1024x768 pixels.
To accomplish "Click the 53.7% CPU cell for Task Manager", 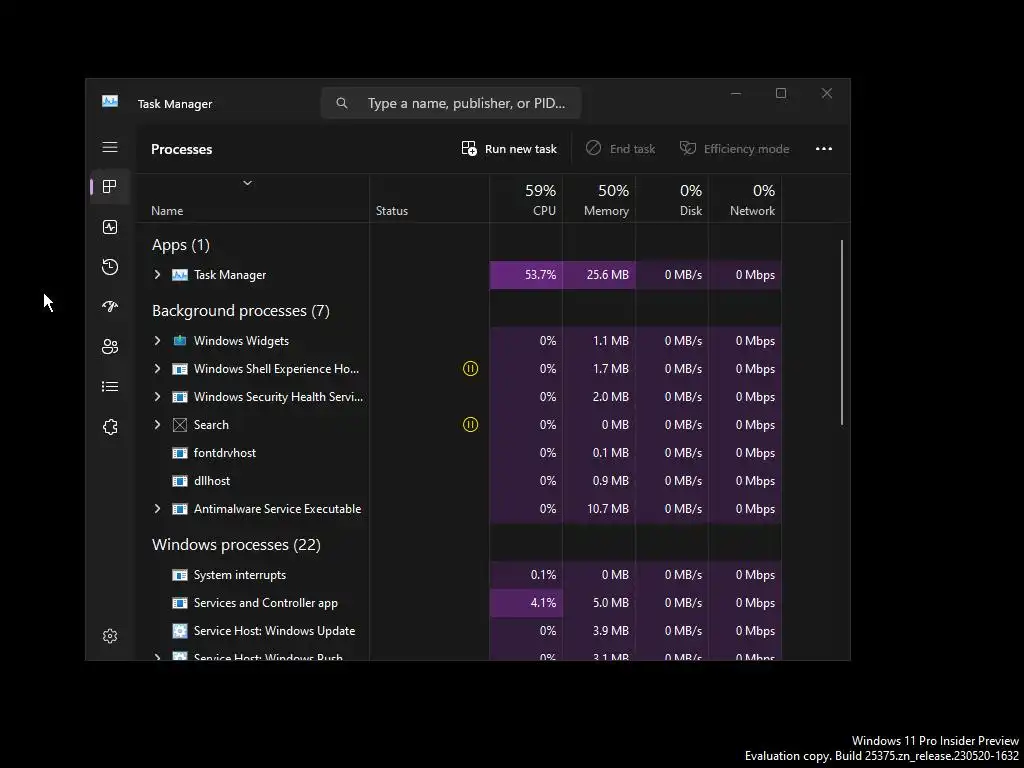I will coord(526,275).
